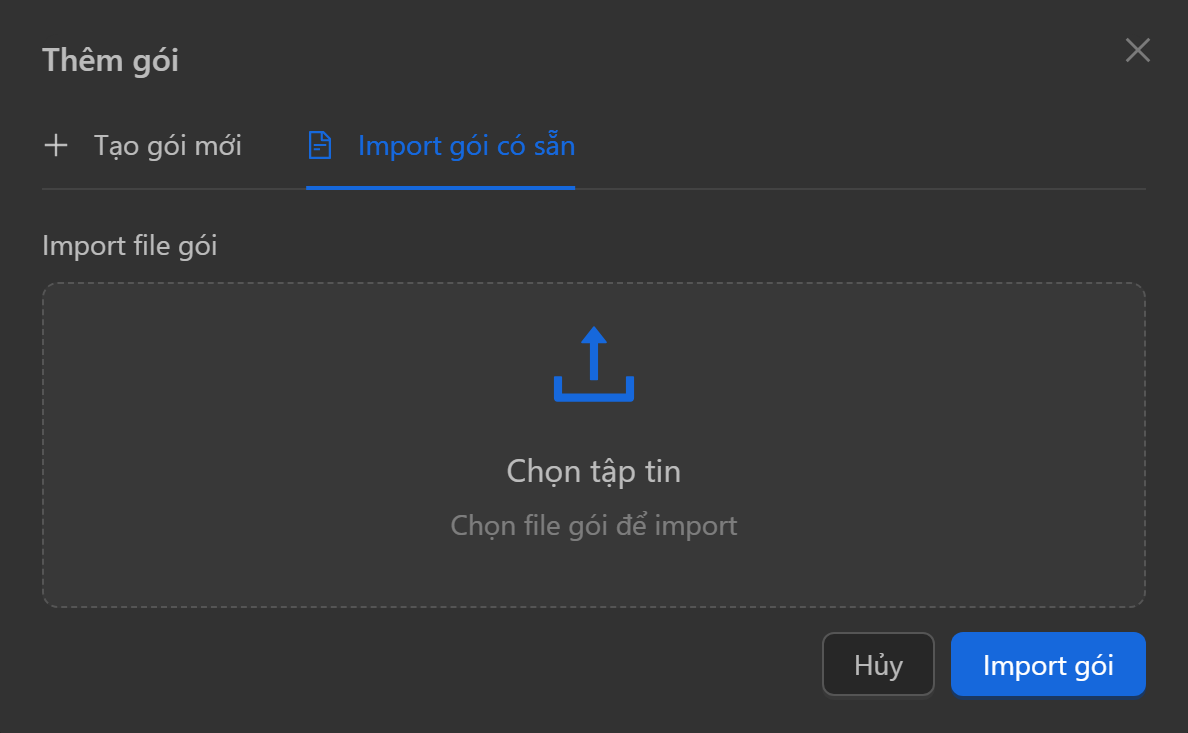Click the plus icon beside Tạo gói mới
Viewport: 1188px width, 733px height.
[57, 145]
